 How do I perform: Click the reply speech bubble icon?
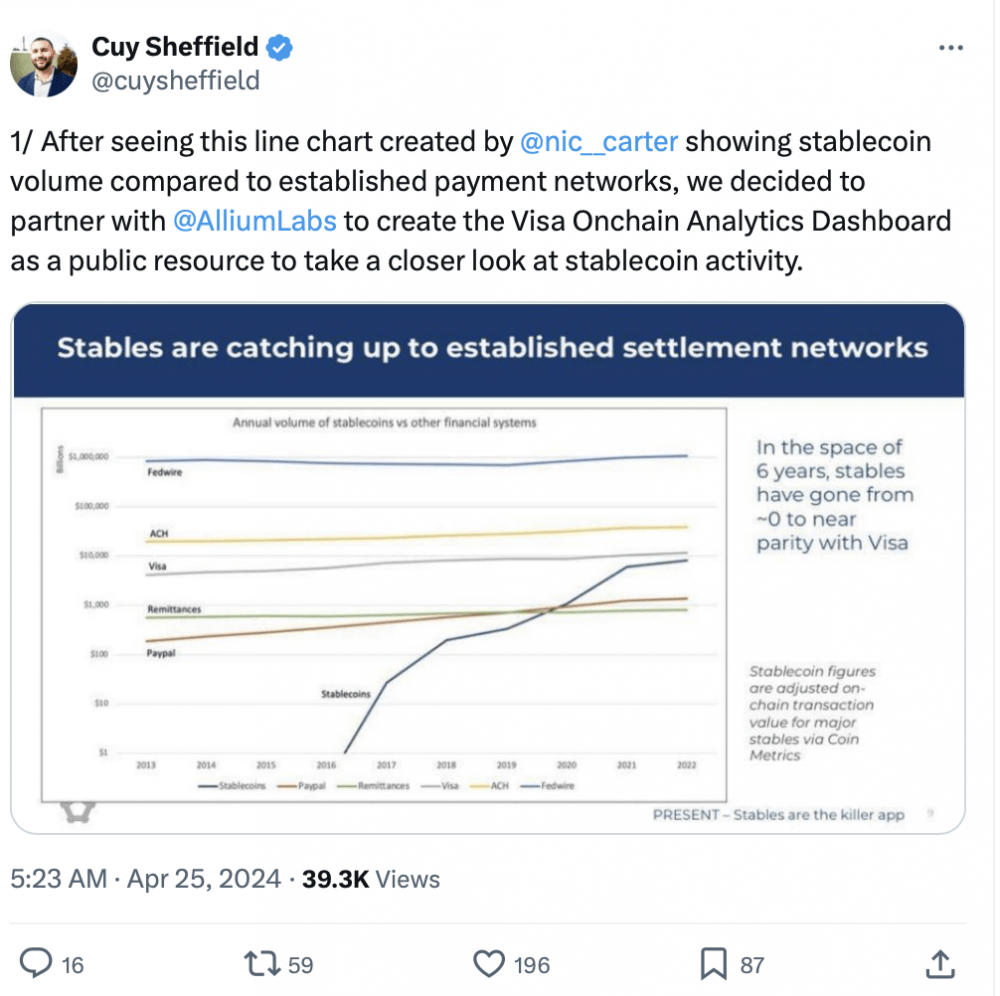click(36, 963)
